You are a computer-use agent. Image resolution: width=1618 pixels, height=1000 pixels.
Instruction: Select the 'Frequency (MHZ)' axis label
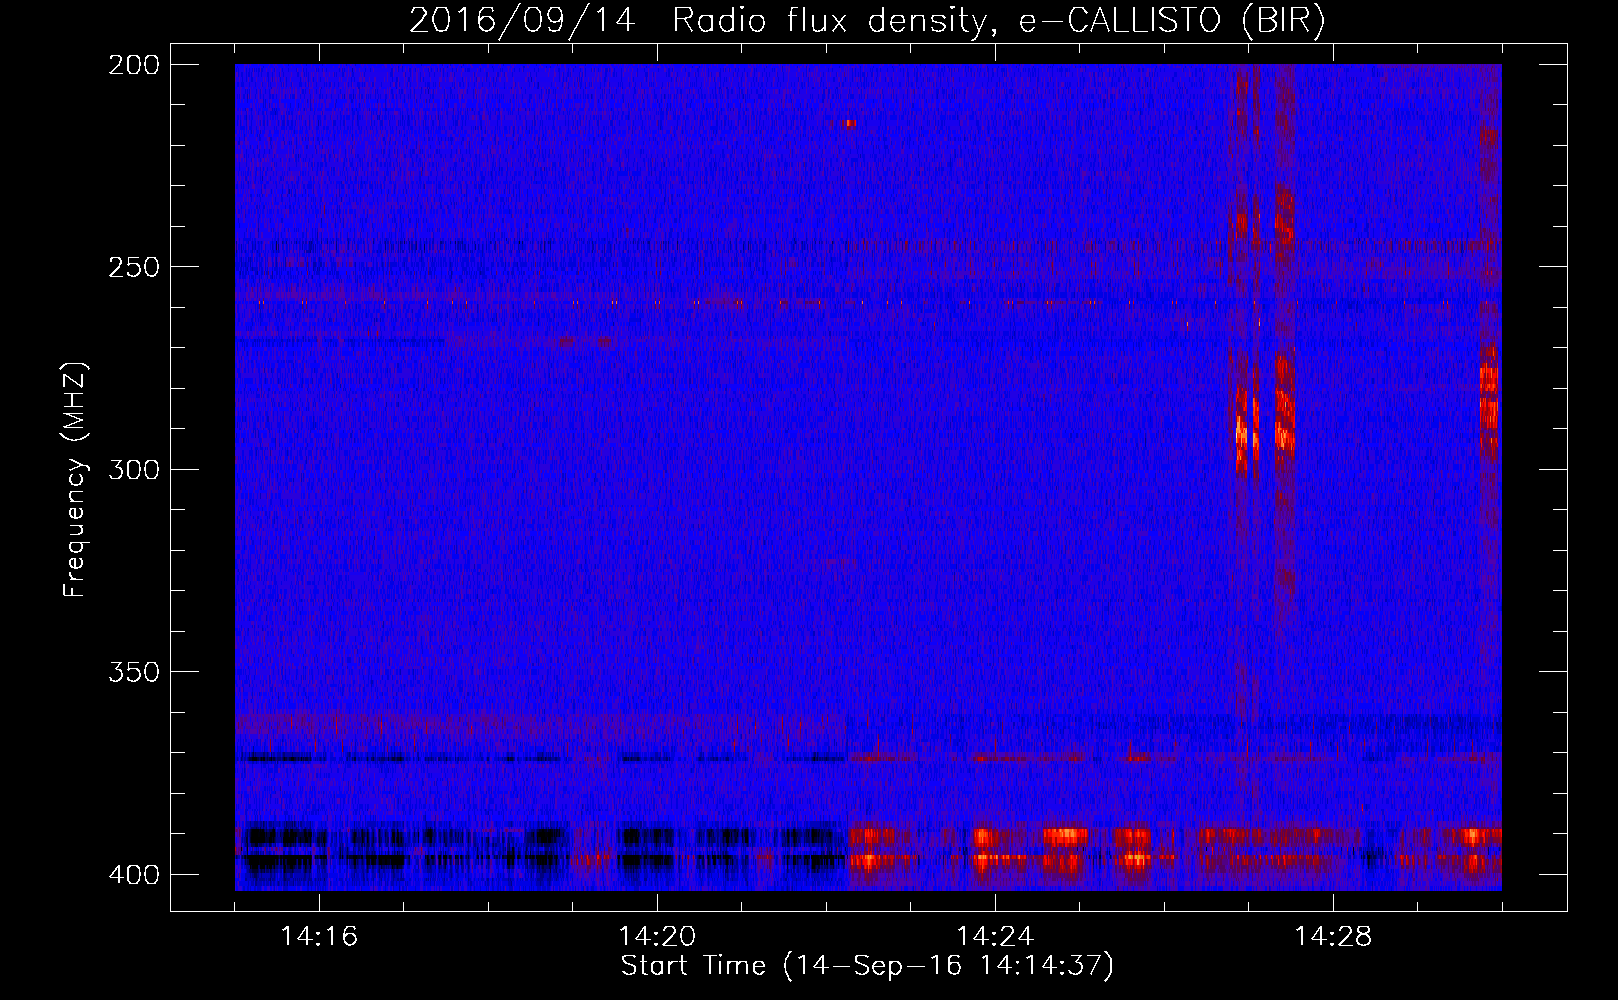[75, 479]
